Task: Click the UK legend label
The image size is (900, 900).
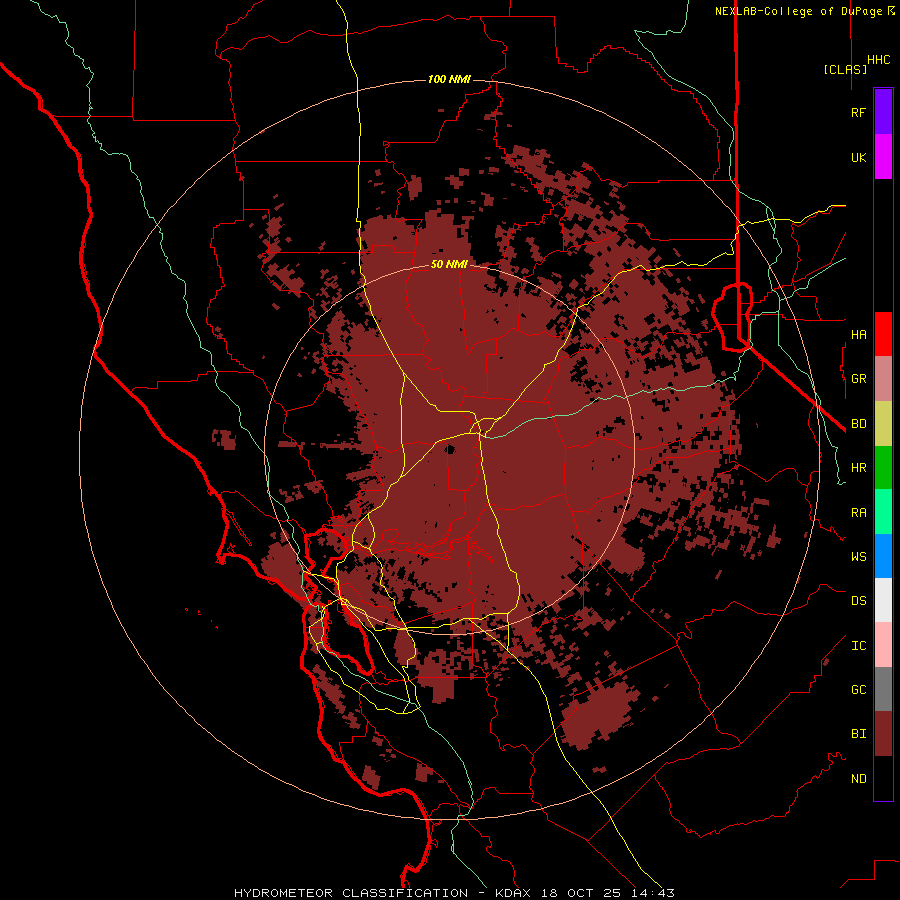Action: [858, 157]
